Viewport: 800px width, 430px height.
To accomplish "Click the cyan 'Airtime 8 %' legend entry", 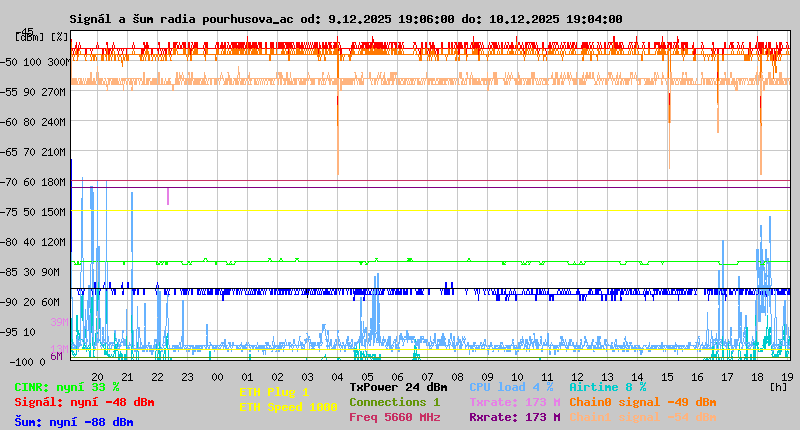I will point(607,387).
